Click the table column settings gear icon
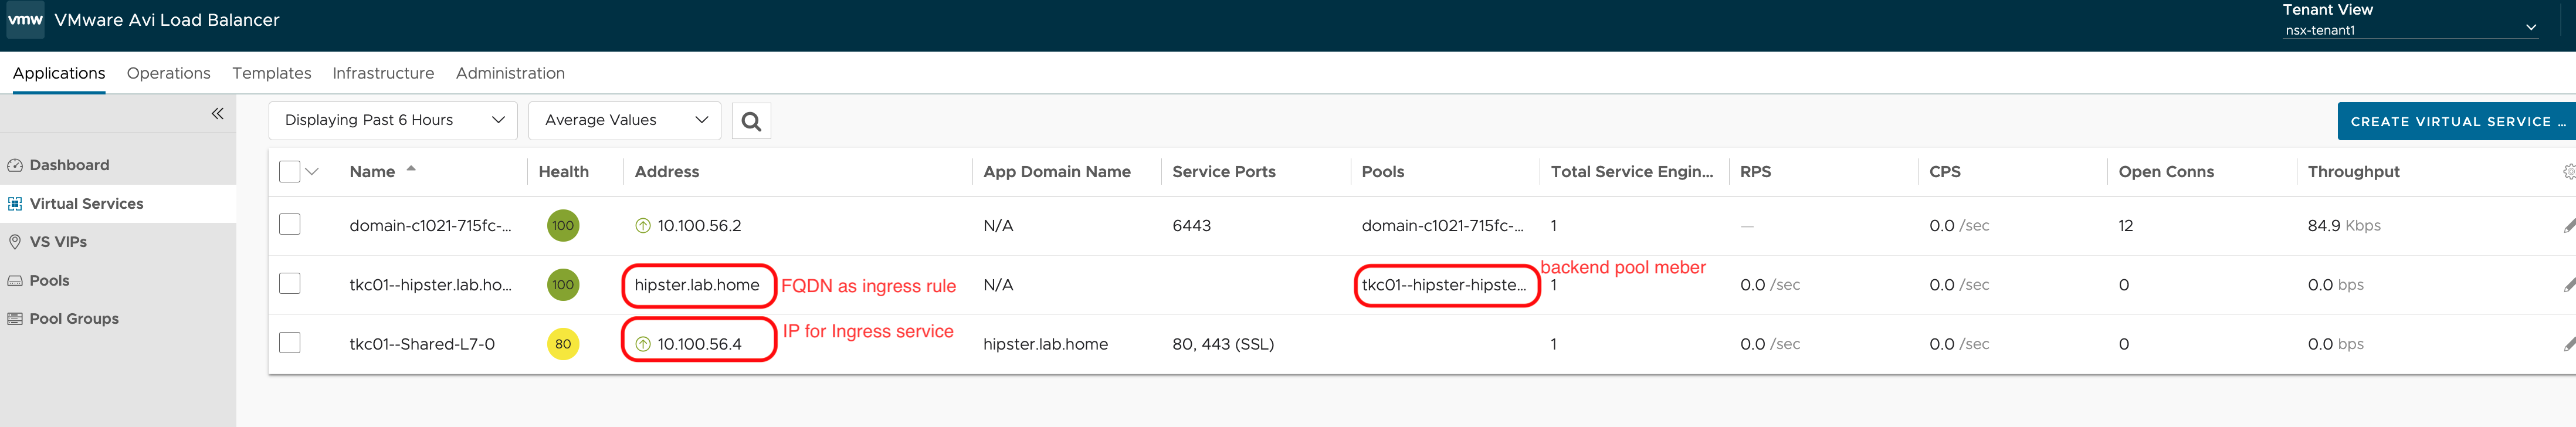The height and width of the screenshot is (427, 2576). tap(2568, 172)
